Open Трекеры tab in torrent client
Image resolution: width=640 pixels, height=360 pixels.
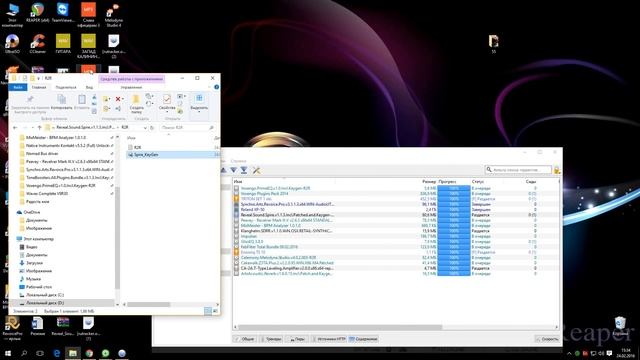pos(271,339)
